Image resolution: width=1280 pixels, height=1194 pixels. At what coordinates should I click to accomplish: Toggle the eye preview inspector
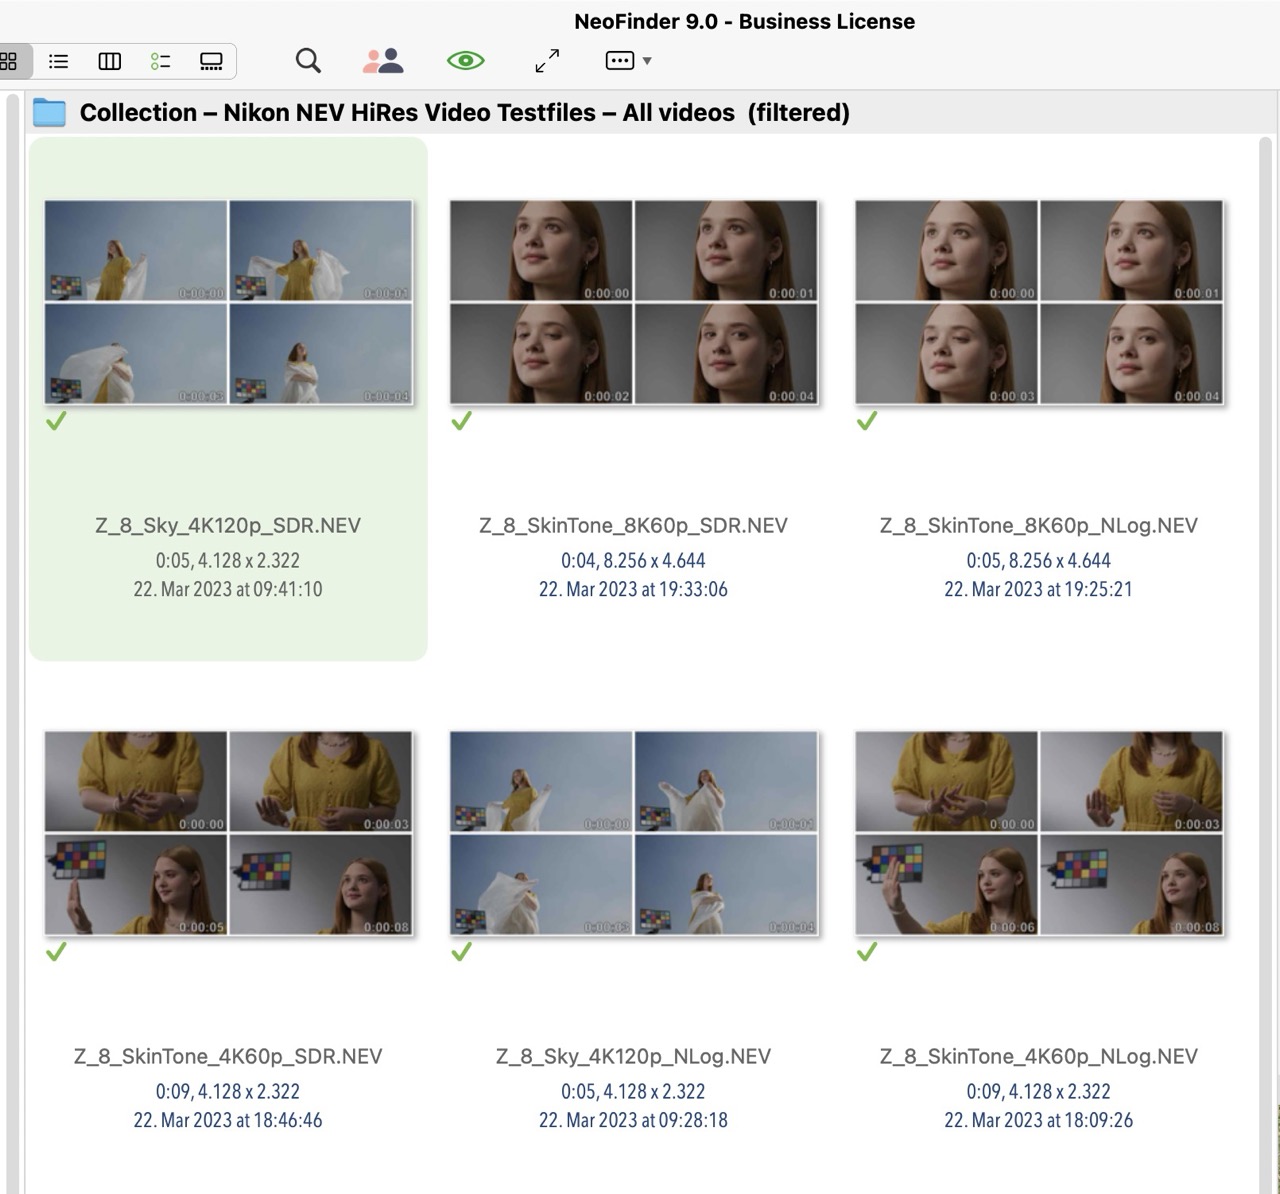point(466,60)
